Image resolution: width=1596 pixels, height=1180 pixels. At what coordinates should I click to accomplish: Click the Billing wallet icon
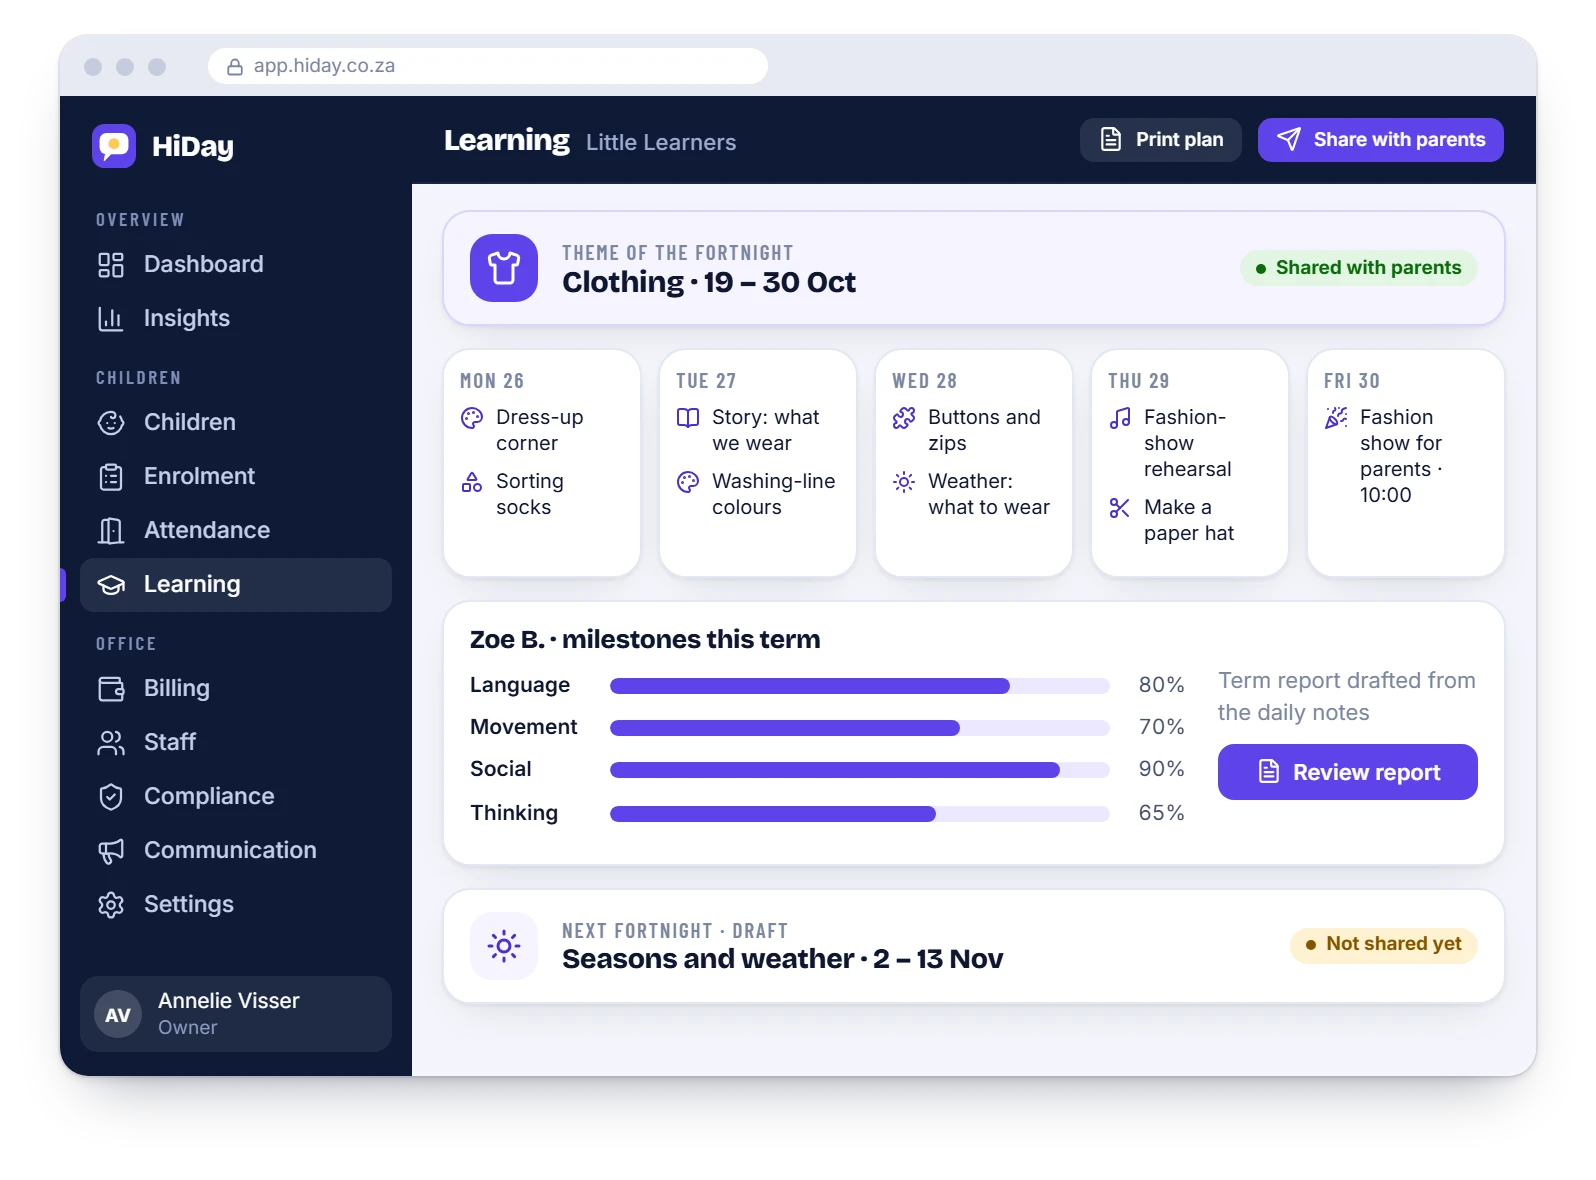tap(111, 689)
